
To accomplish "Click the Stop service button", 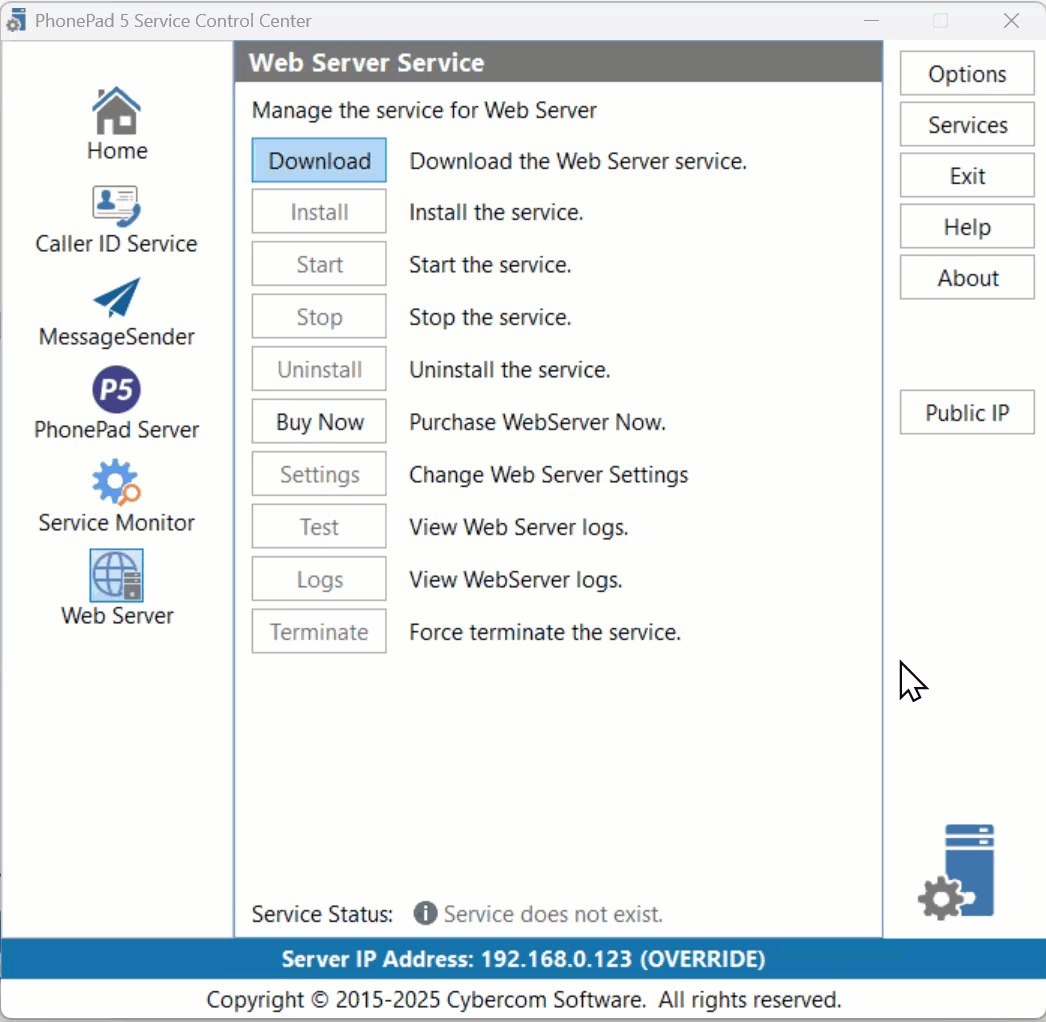I will coord(319,316).
